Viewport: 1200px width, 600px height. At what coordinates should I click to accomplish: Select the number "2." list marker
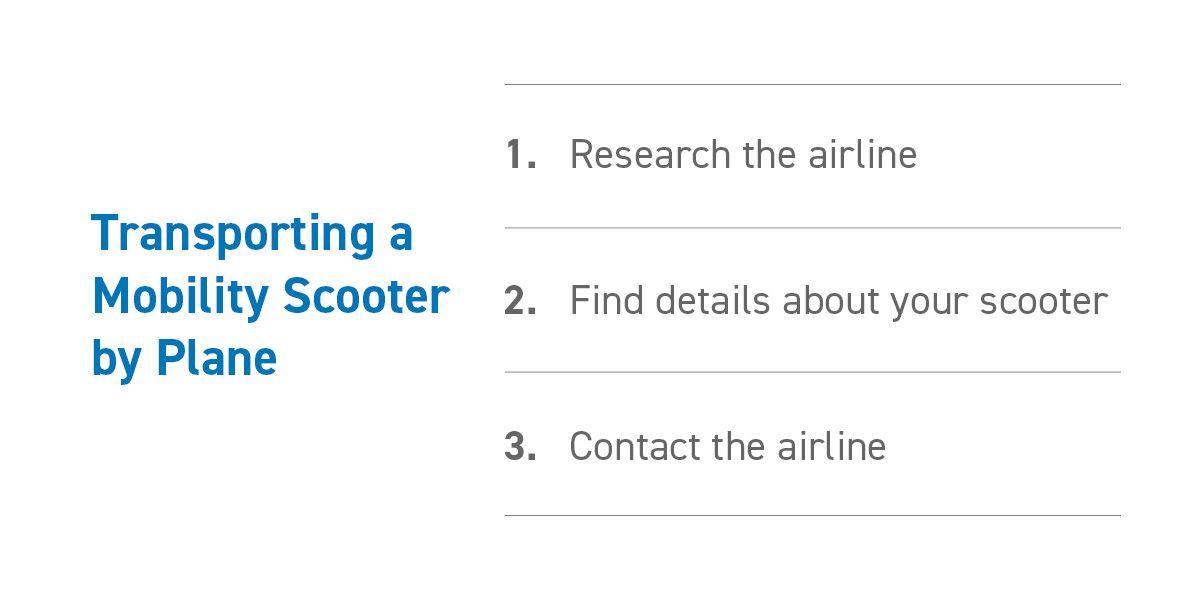(x=521, y=301)
